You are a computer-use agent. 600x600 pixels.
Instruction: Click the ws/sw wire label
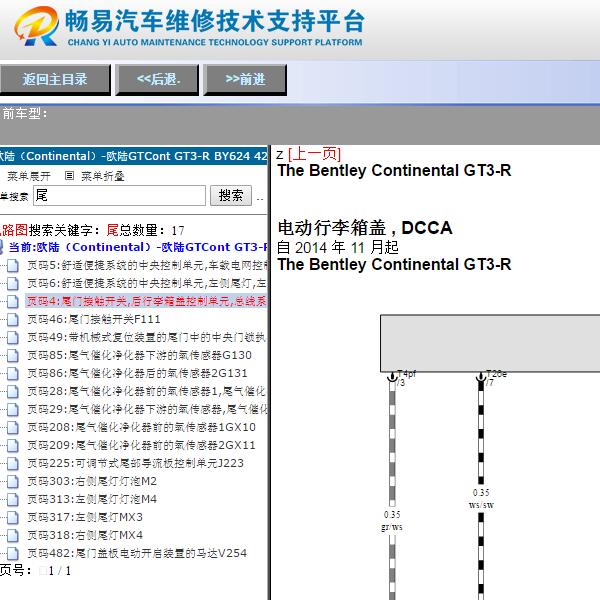pyautogui.click(x=481, y=505)
